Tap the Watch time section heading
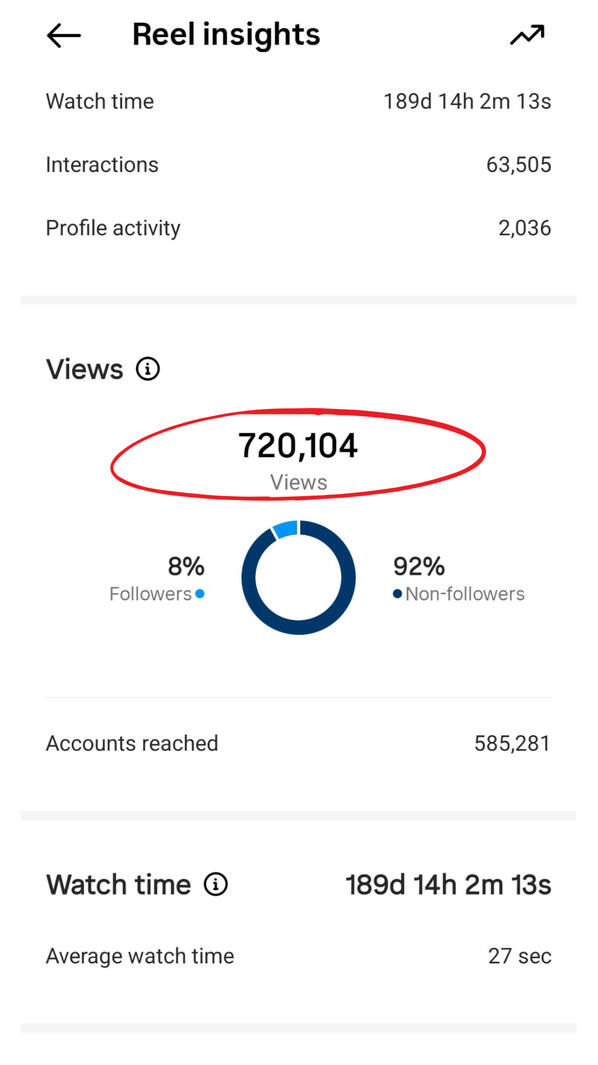 [118, 884]
